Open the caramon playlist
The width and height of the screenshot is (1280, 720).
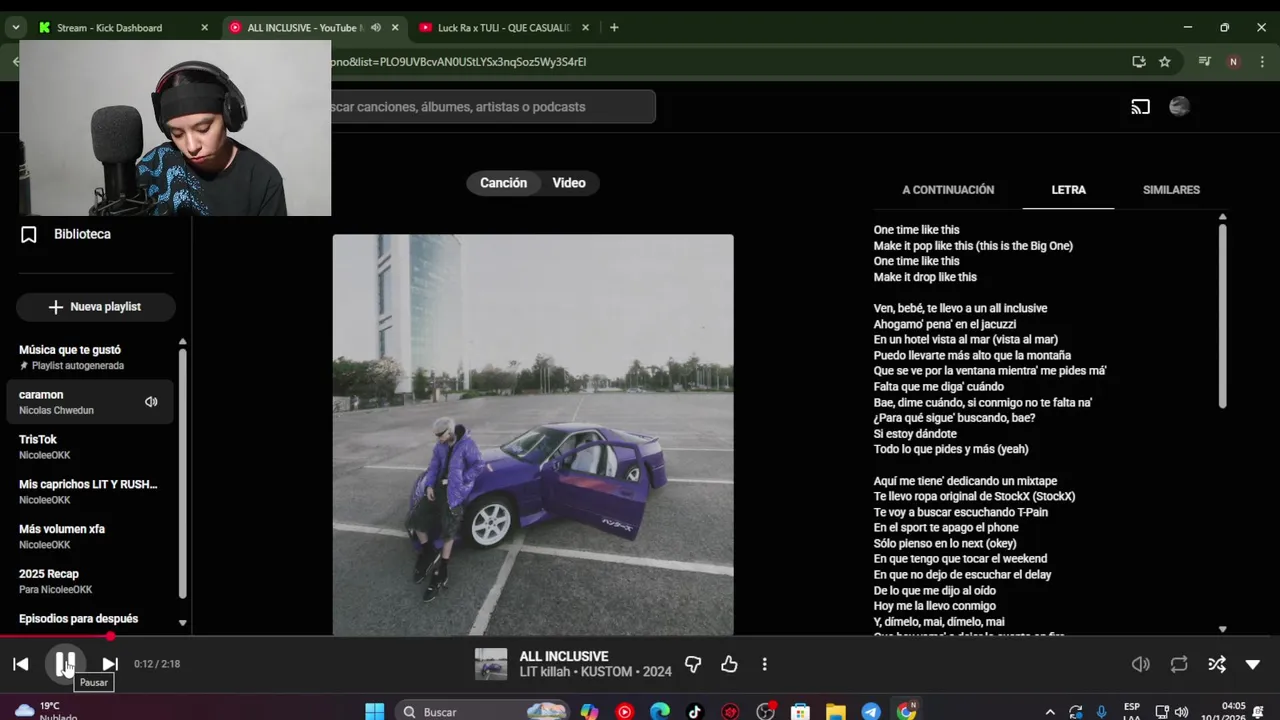pos(90,402)
